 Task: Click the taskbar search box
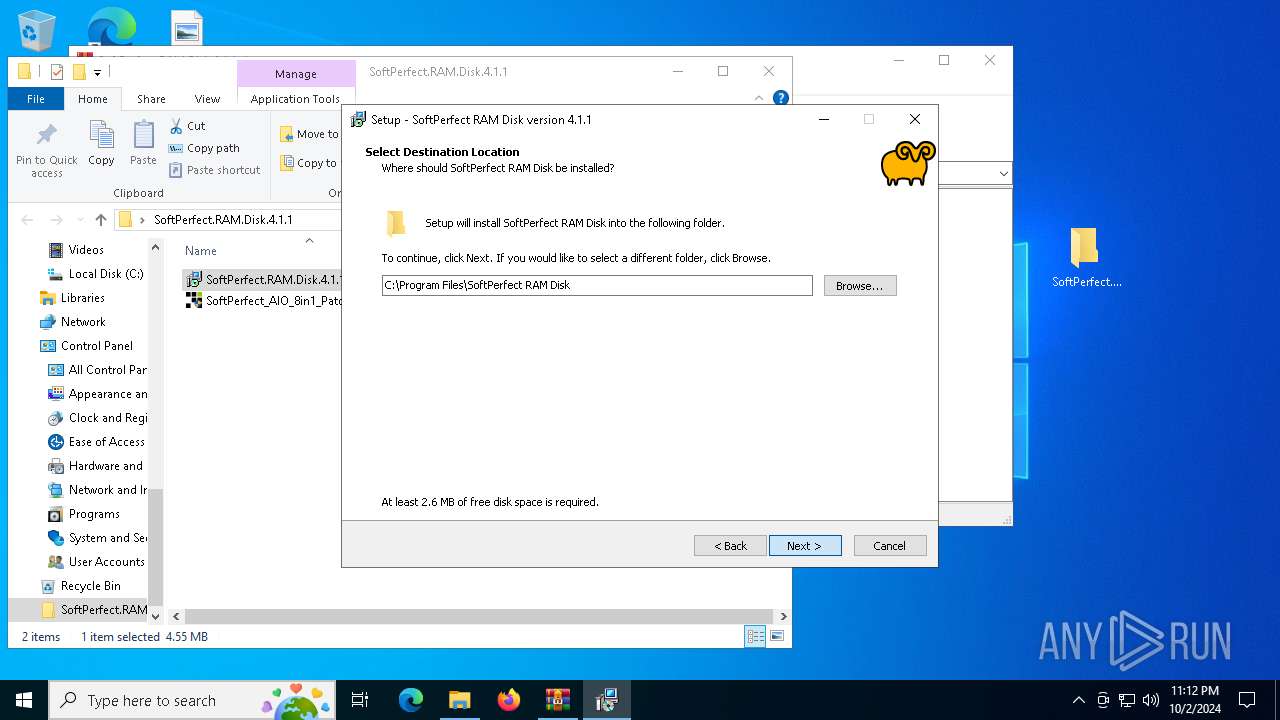click(x=192, y=700)
